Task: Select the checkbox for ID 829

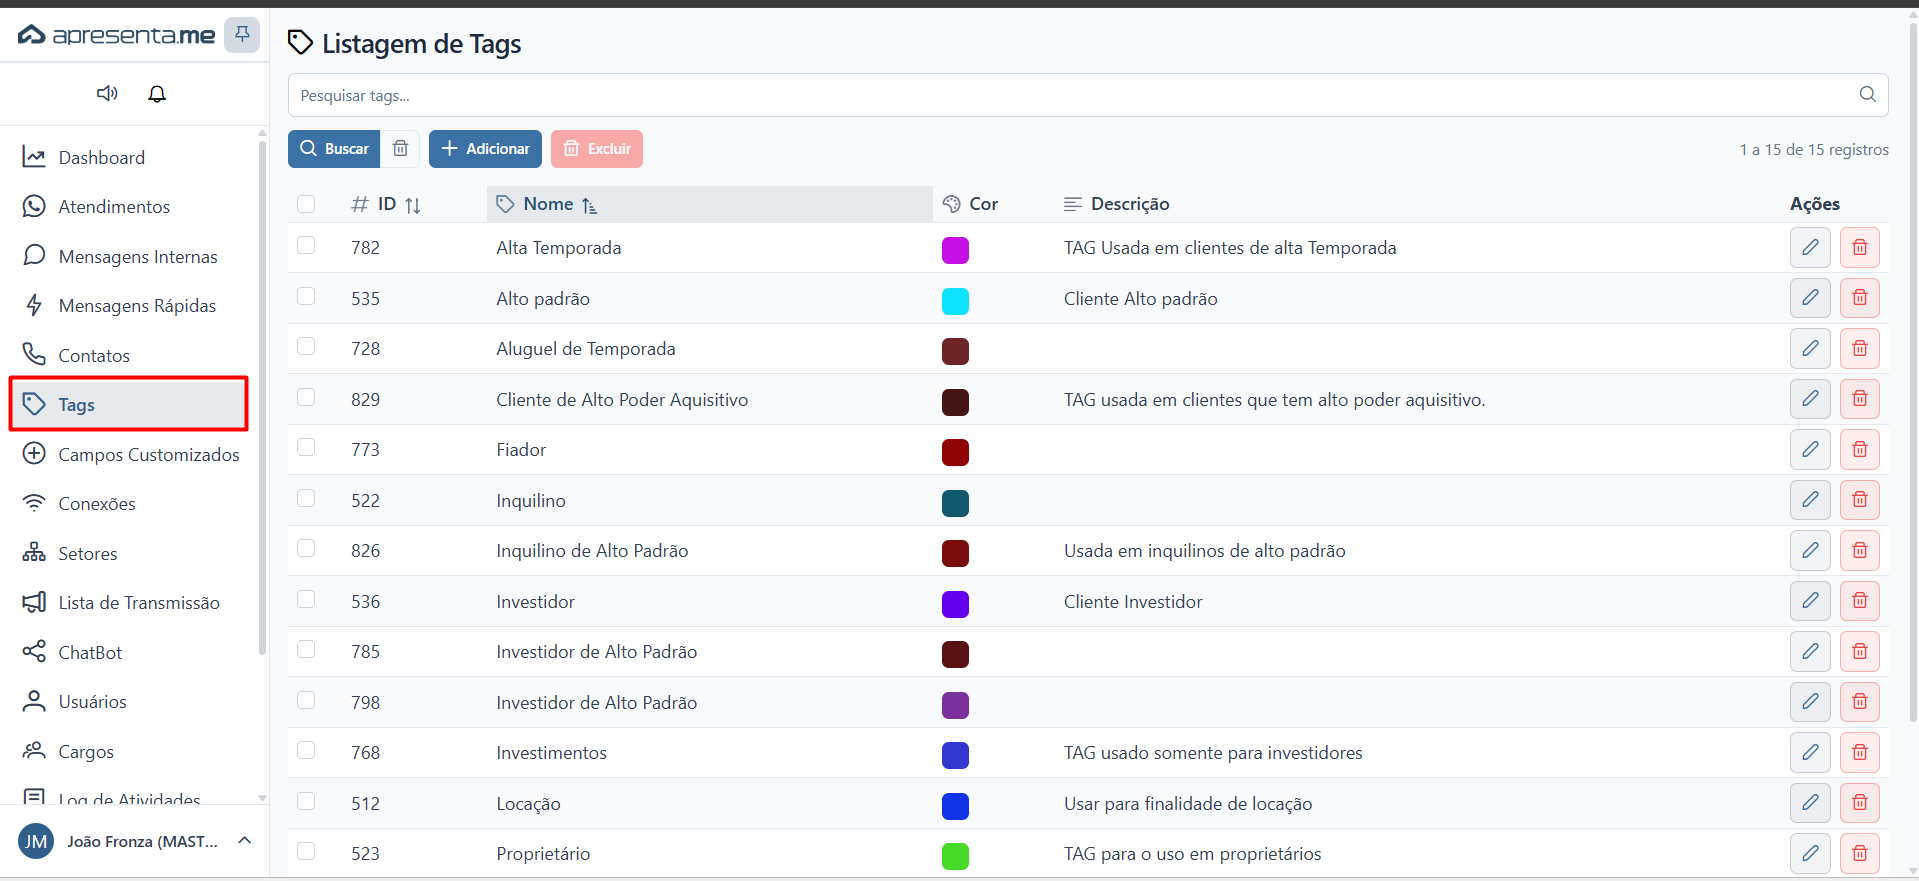Action: point(306,398)
